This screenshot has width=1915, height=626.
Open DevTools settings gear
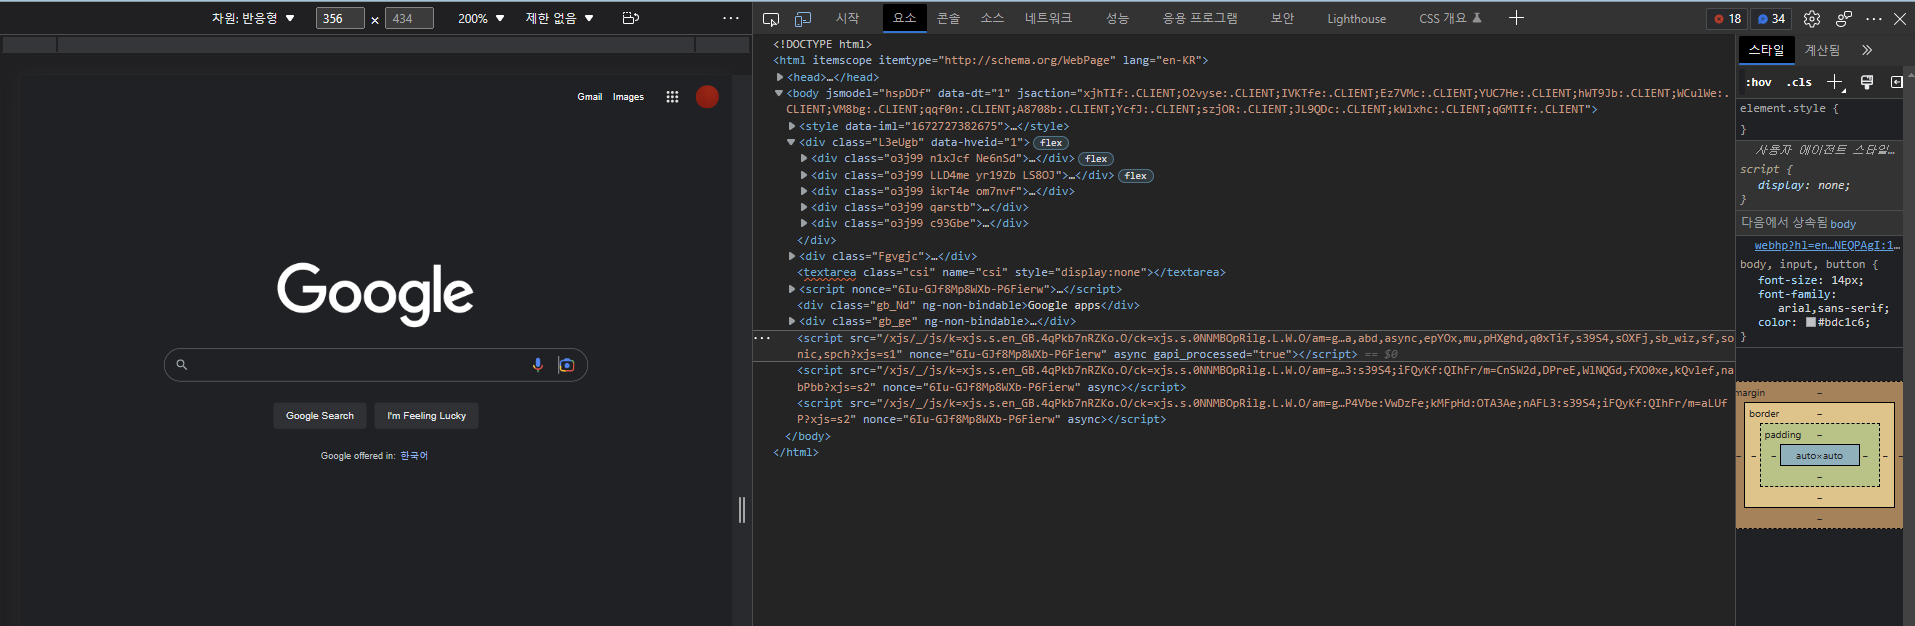tap(1812, 18)
